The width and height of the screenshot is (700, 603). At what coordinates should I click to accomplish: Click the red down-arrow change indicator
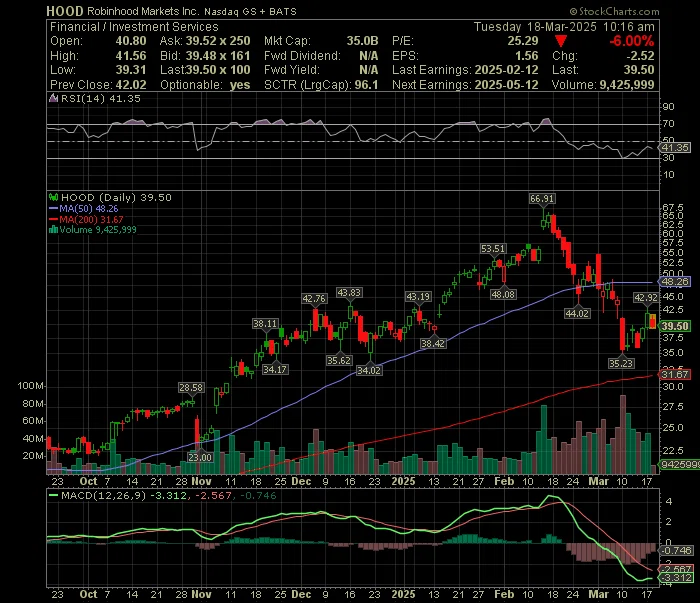coord(561,41)
